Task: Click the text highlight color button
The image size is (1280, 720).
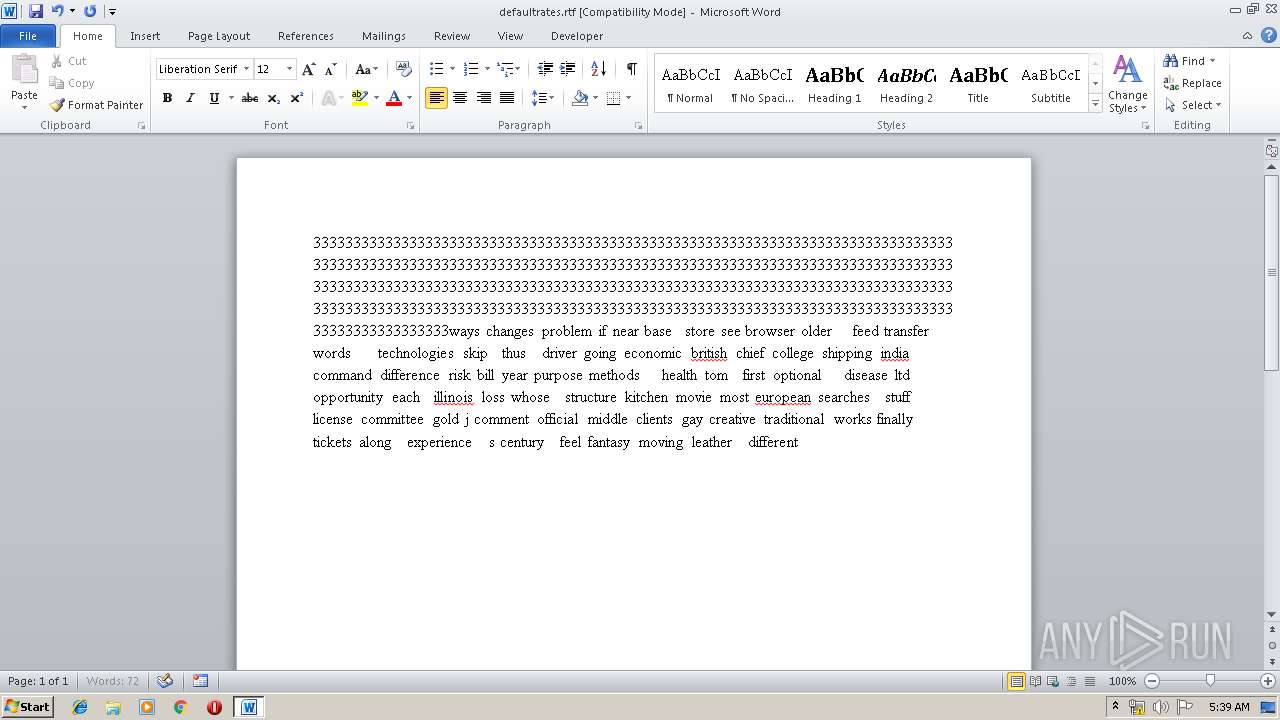Action: 361,98
